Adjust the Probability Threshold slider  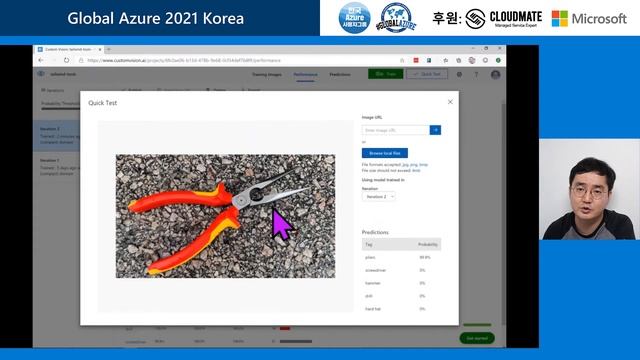coord(60,109)
